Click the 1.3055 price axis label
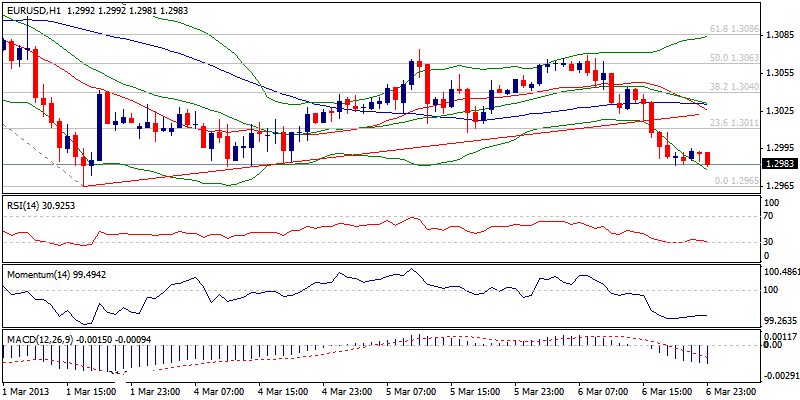The image size is (800, 400). 779,73
